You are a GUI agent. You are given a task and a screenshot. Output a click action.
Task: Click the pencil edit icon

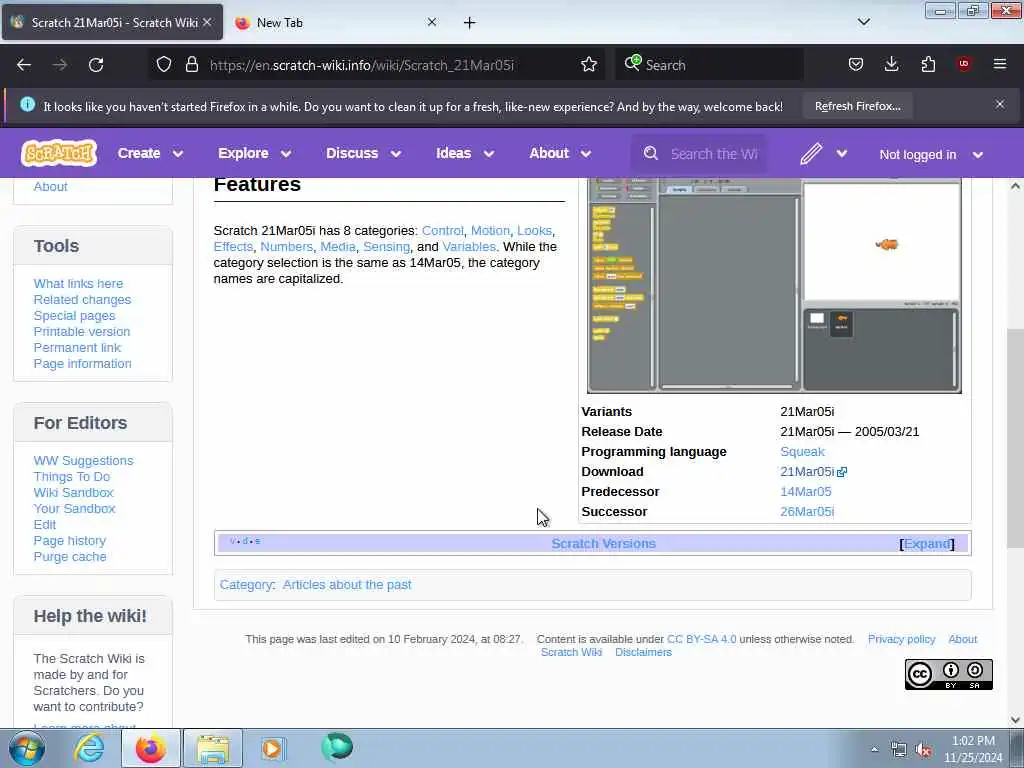tap(810, 153)
